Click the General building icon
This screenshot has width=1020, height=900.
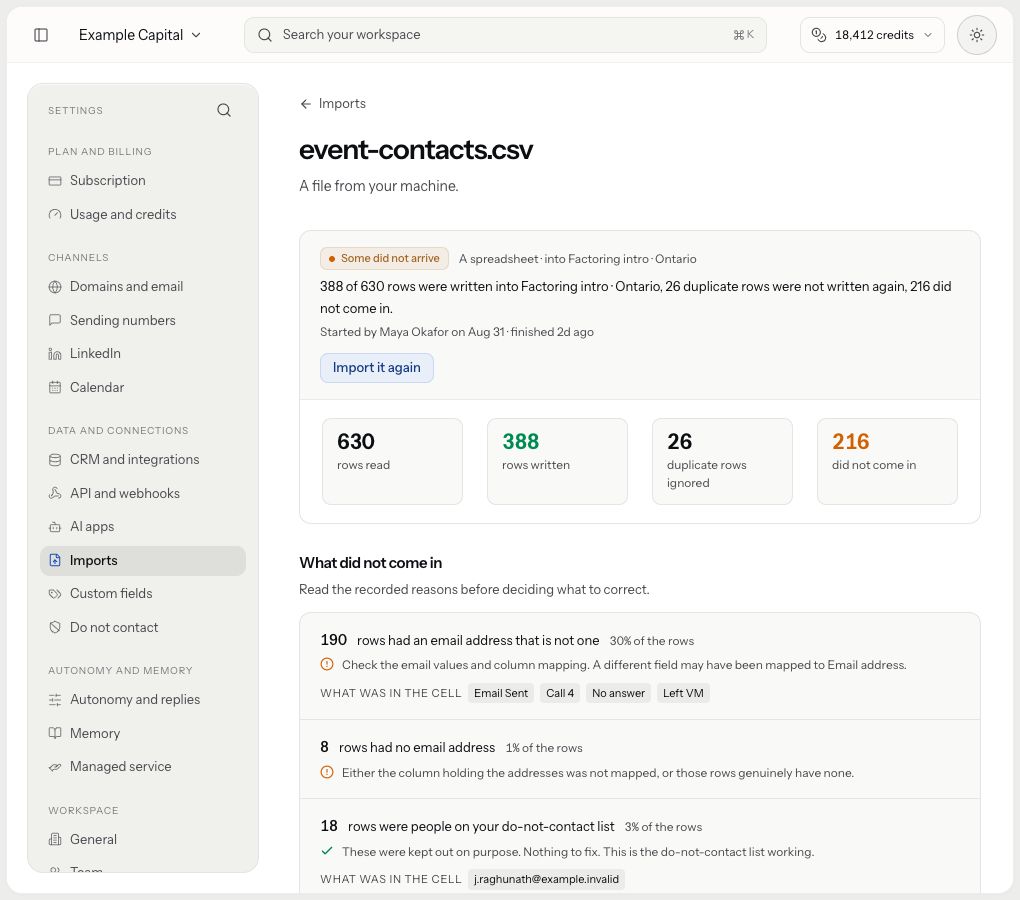pos(55,840)
